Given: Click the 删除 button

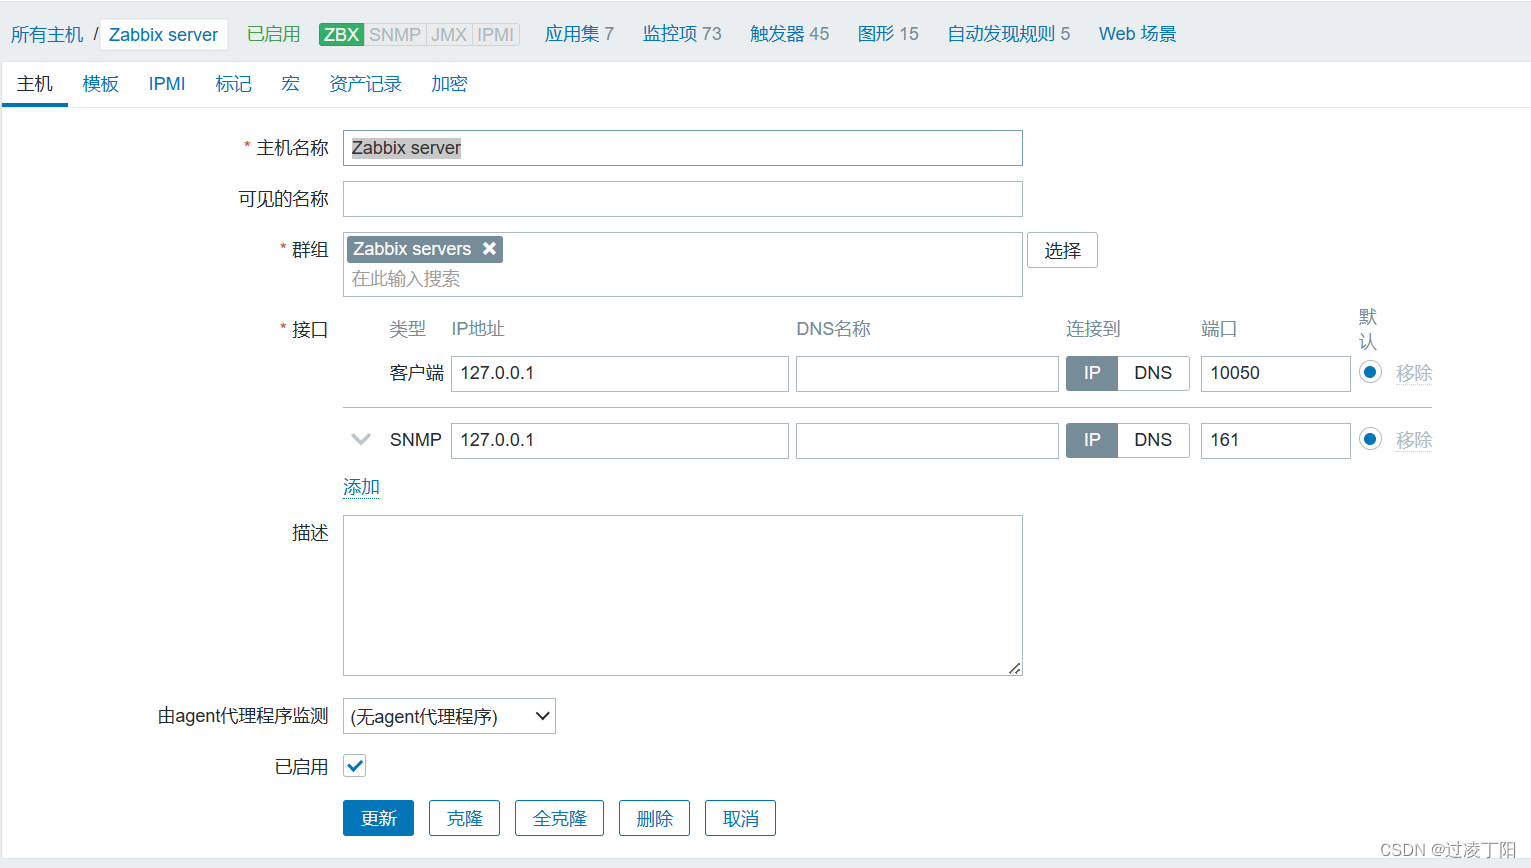Looking at the screenshot, I should click(x=655, y=818).
